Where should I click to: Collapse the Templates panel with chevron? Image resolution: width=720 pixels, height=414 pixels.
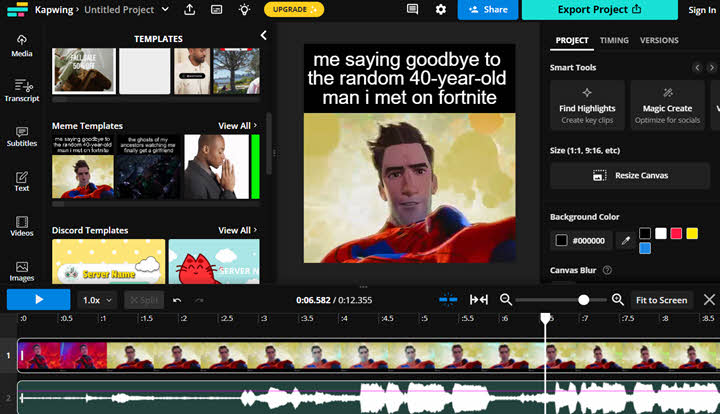[263, 36]
